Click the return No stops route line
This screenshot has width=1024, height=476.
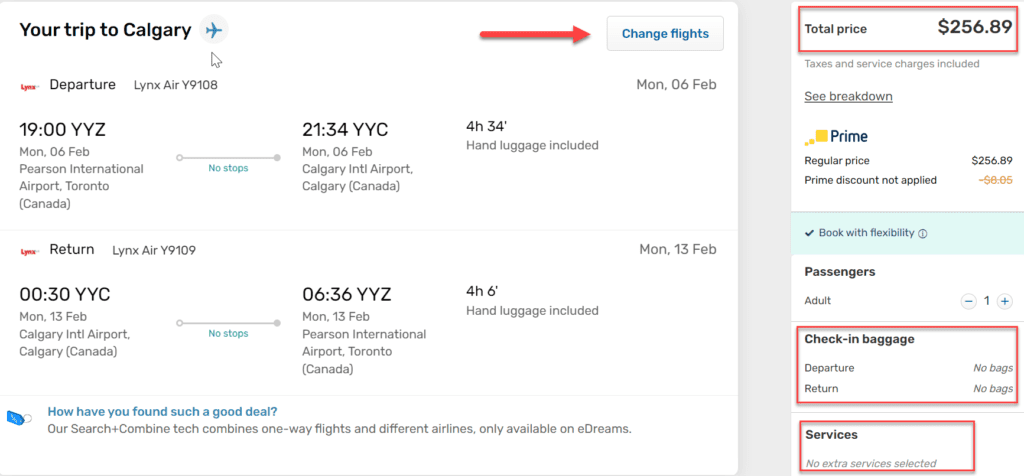(x=229, y=323)
